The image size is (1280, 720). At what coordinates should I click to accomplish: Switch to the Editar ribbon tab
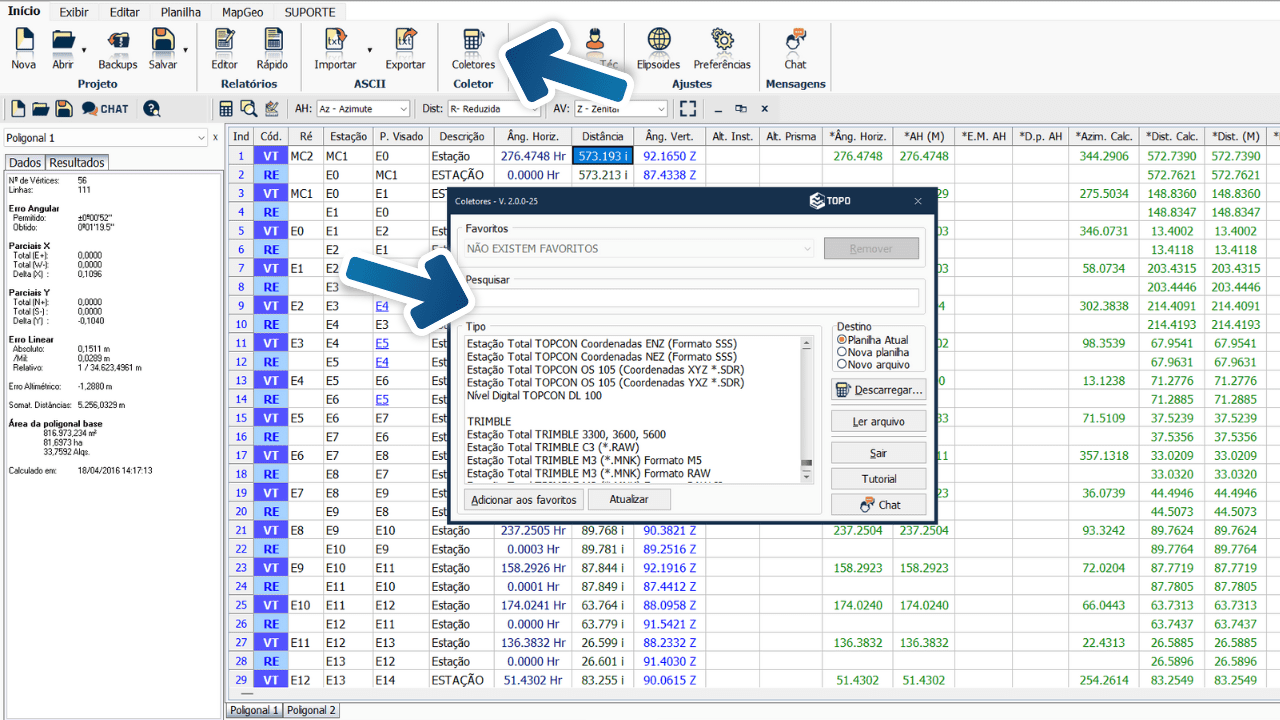(x=125, y=12)
